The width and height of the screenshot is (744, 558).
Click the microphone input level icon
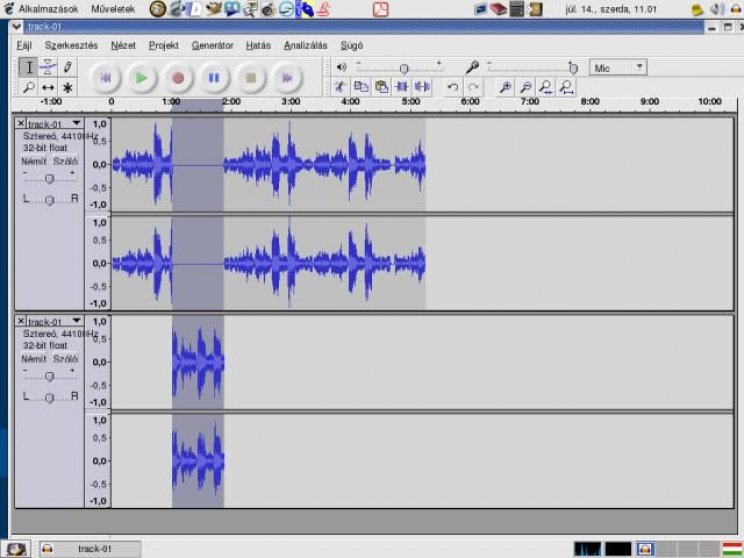click(x=472, y=67)
